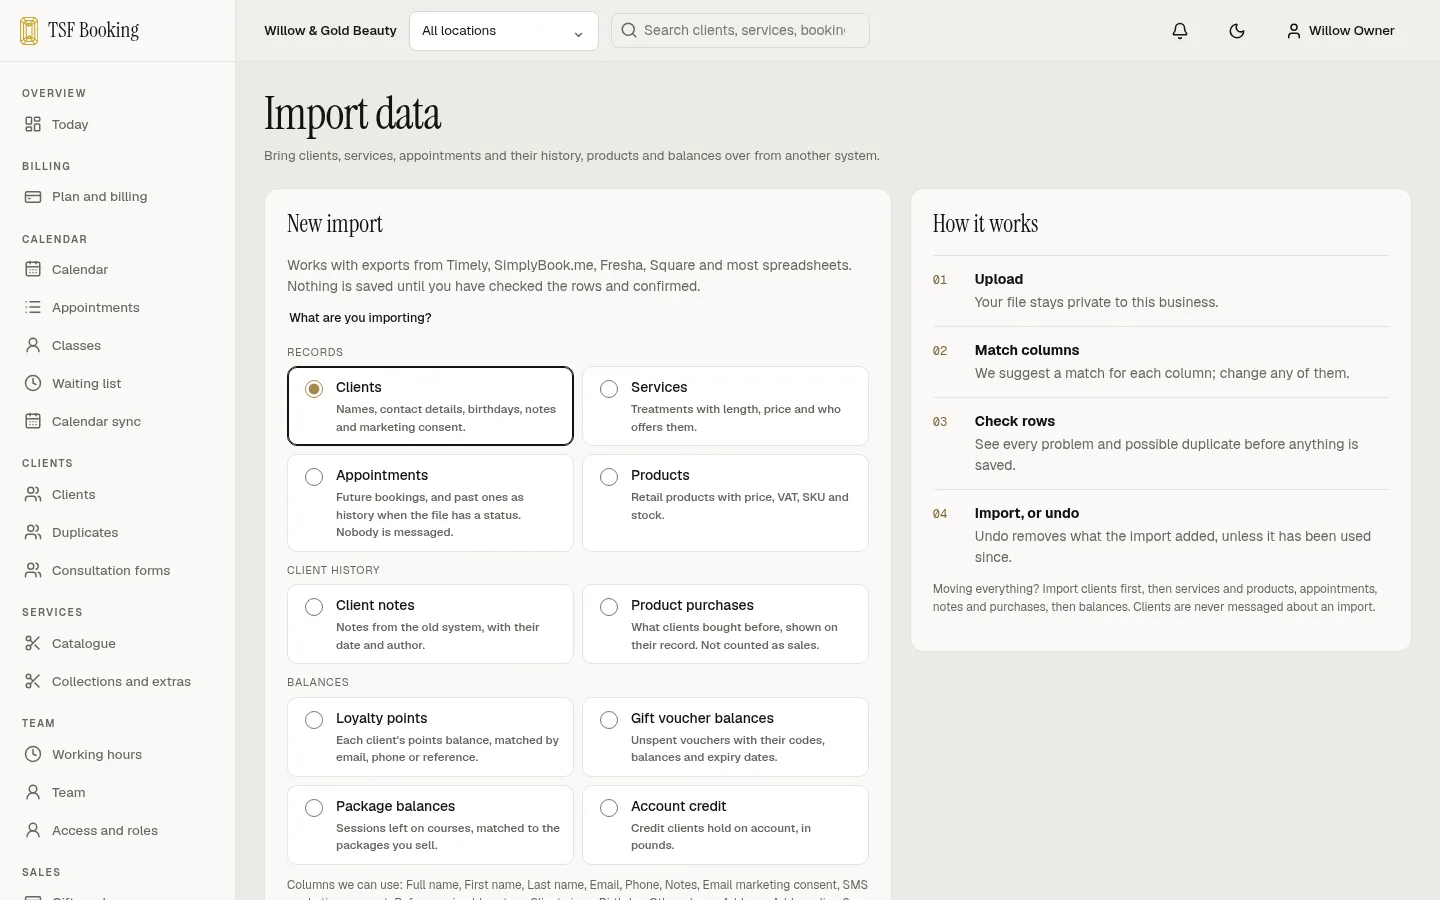Click the Appointments list icon

(x=33, y=307)
